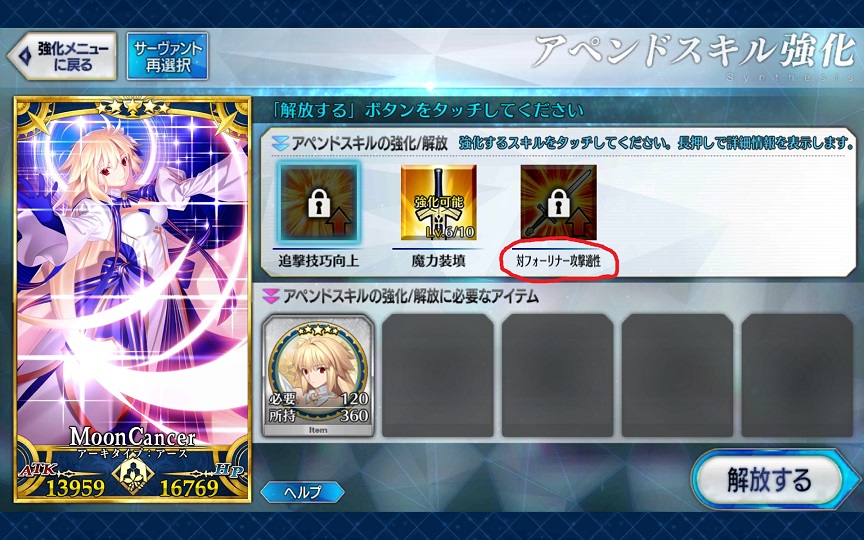Select the locked 追撃技巧向上 skill icon
This screenshot has width=864, height=540.
[x=318, y=202]
